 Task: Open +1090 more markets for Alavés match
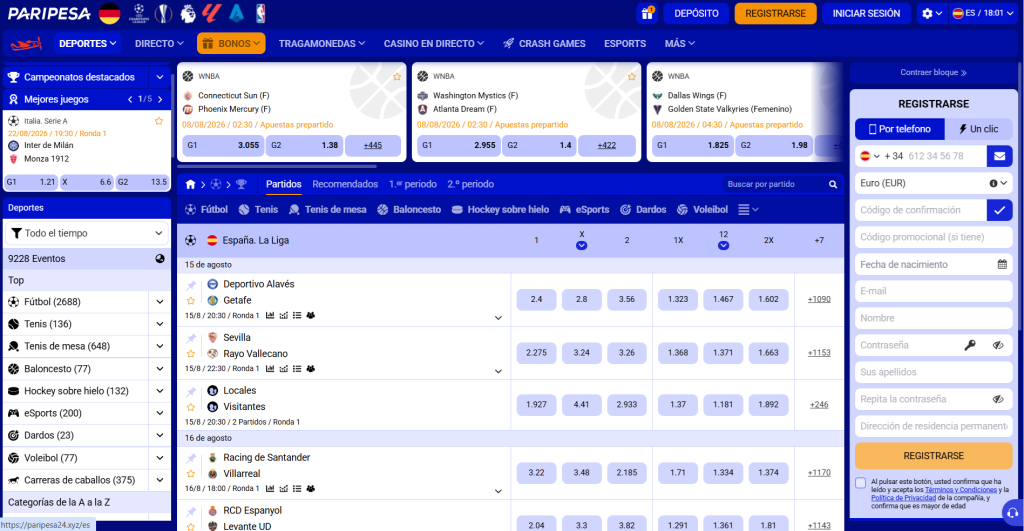coord(819,299)
